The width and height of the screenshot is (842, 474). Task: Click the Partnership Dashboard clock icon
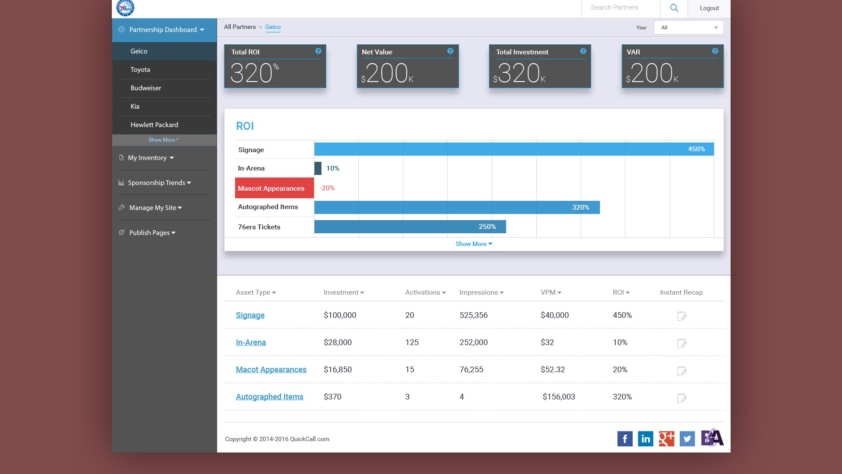121,30
